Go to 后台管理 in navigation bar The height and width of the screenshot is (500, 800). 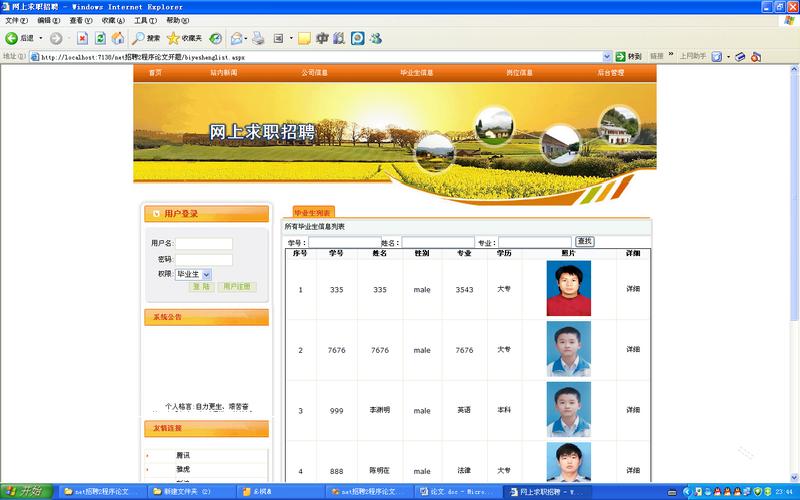610,73
